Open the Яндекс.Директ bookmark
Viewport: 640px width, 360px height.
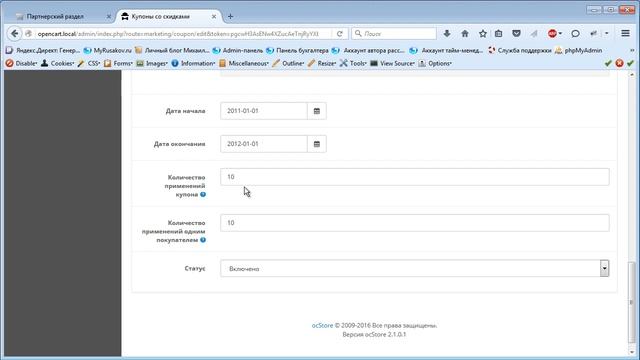click(x=43, y=50)
